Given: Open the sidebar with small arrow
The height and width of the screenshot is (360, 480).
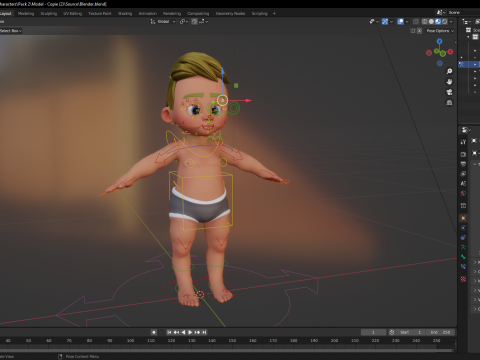Looking at the screenshot, I should click(455, 42).
